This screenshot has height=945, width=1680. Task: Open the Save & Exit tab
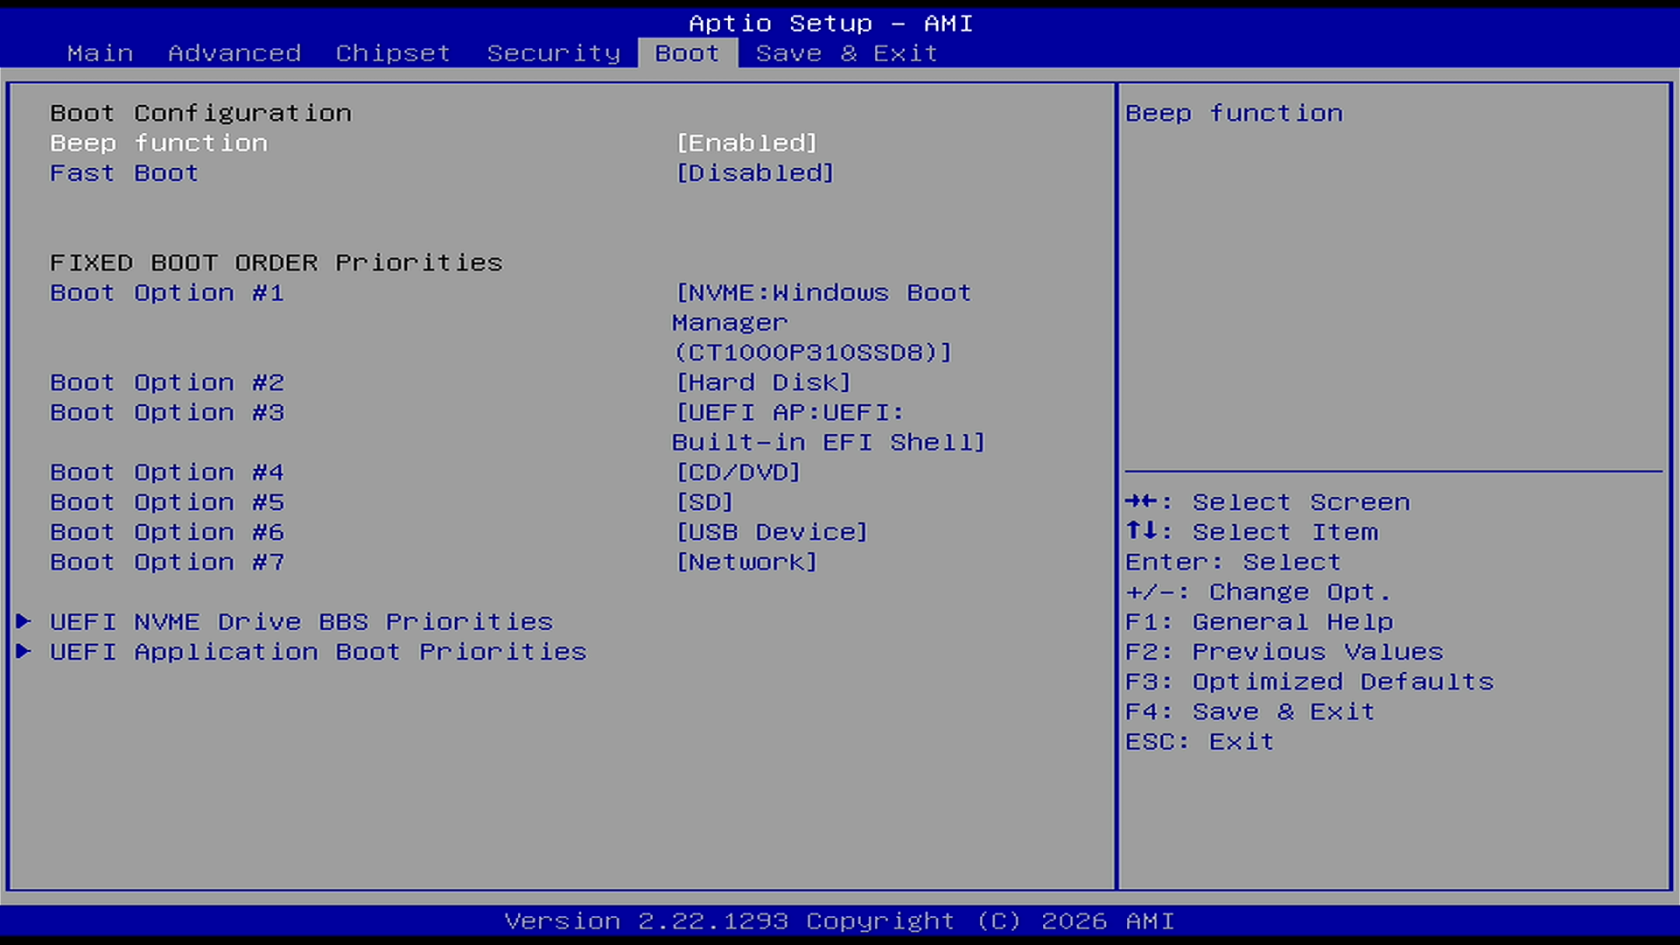(x=846, y=53)
